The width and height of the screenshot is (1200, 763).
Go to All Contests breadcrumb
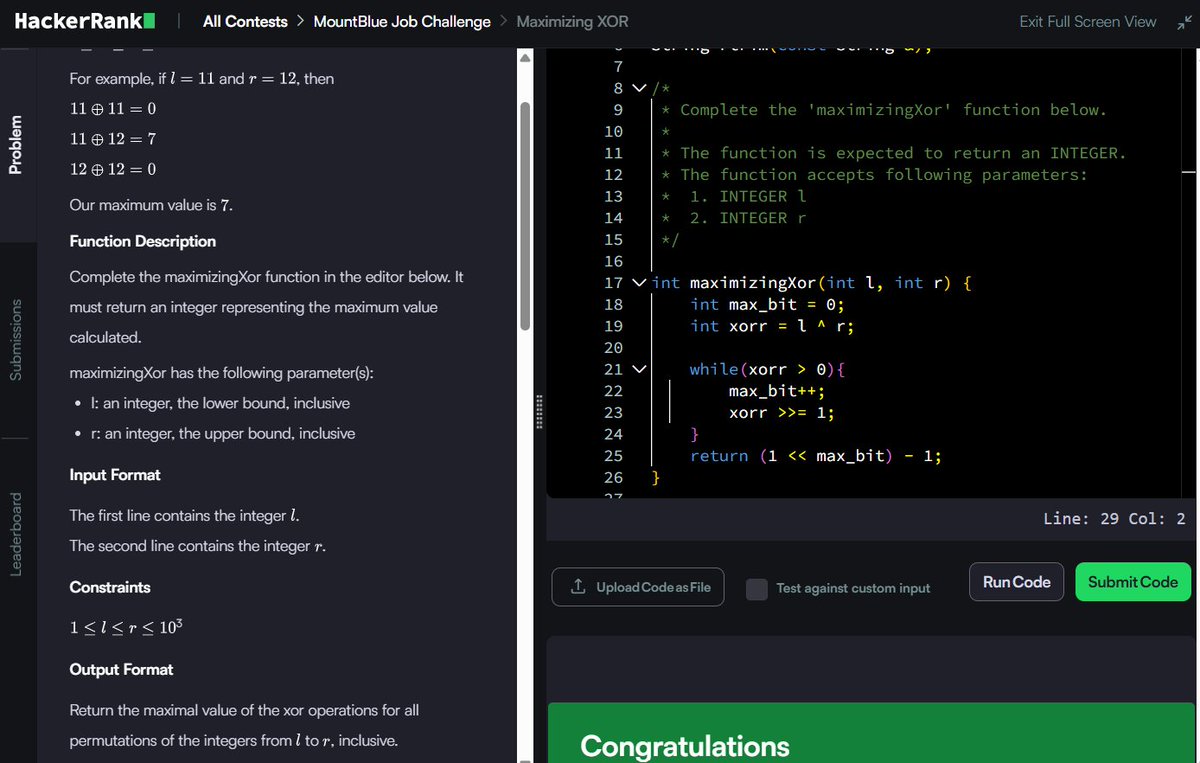tap(245, 21)
